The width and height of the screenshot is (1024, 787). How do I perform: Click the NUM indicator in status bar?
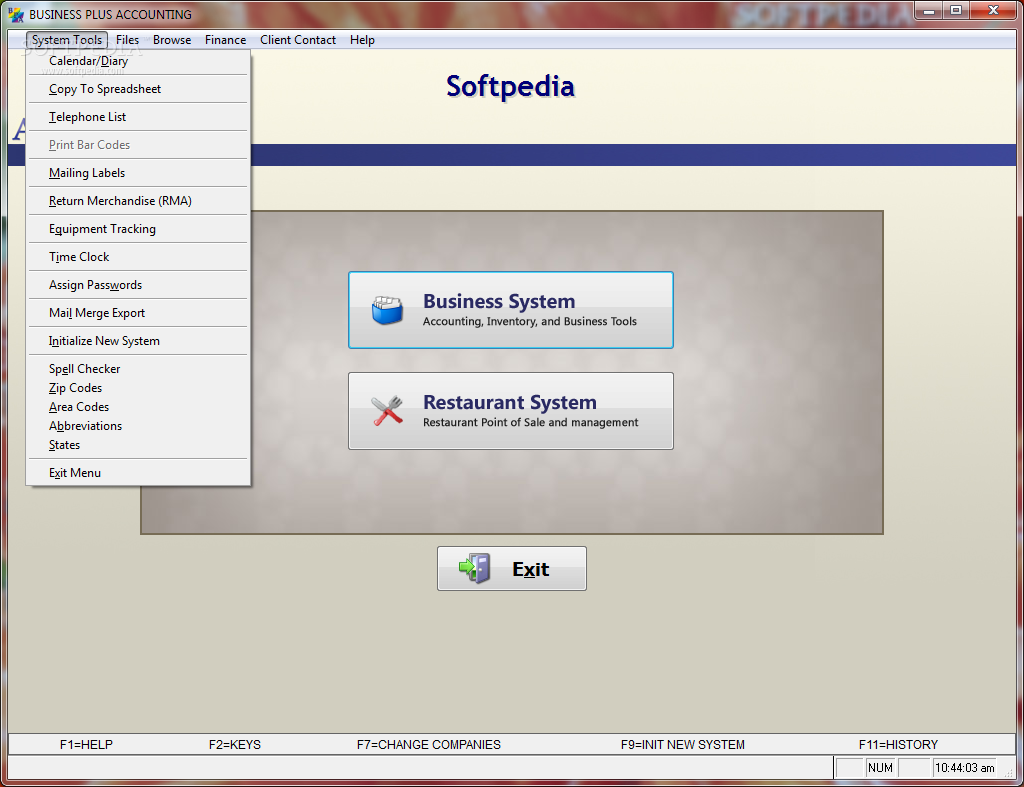pos(880,768)
